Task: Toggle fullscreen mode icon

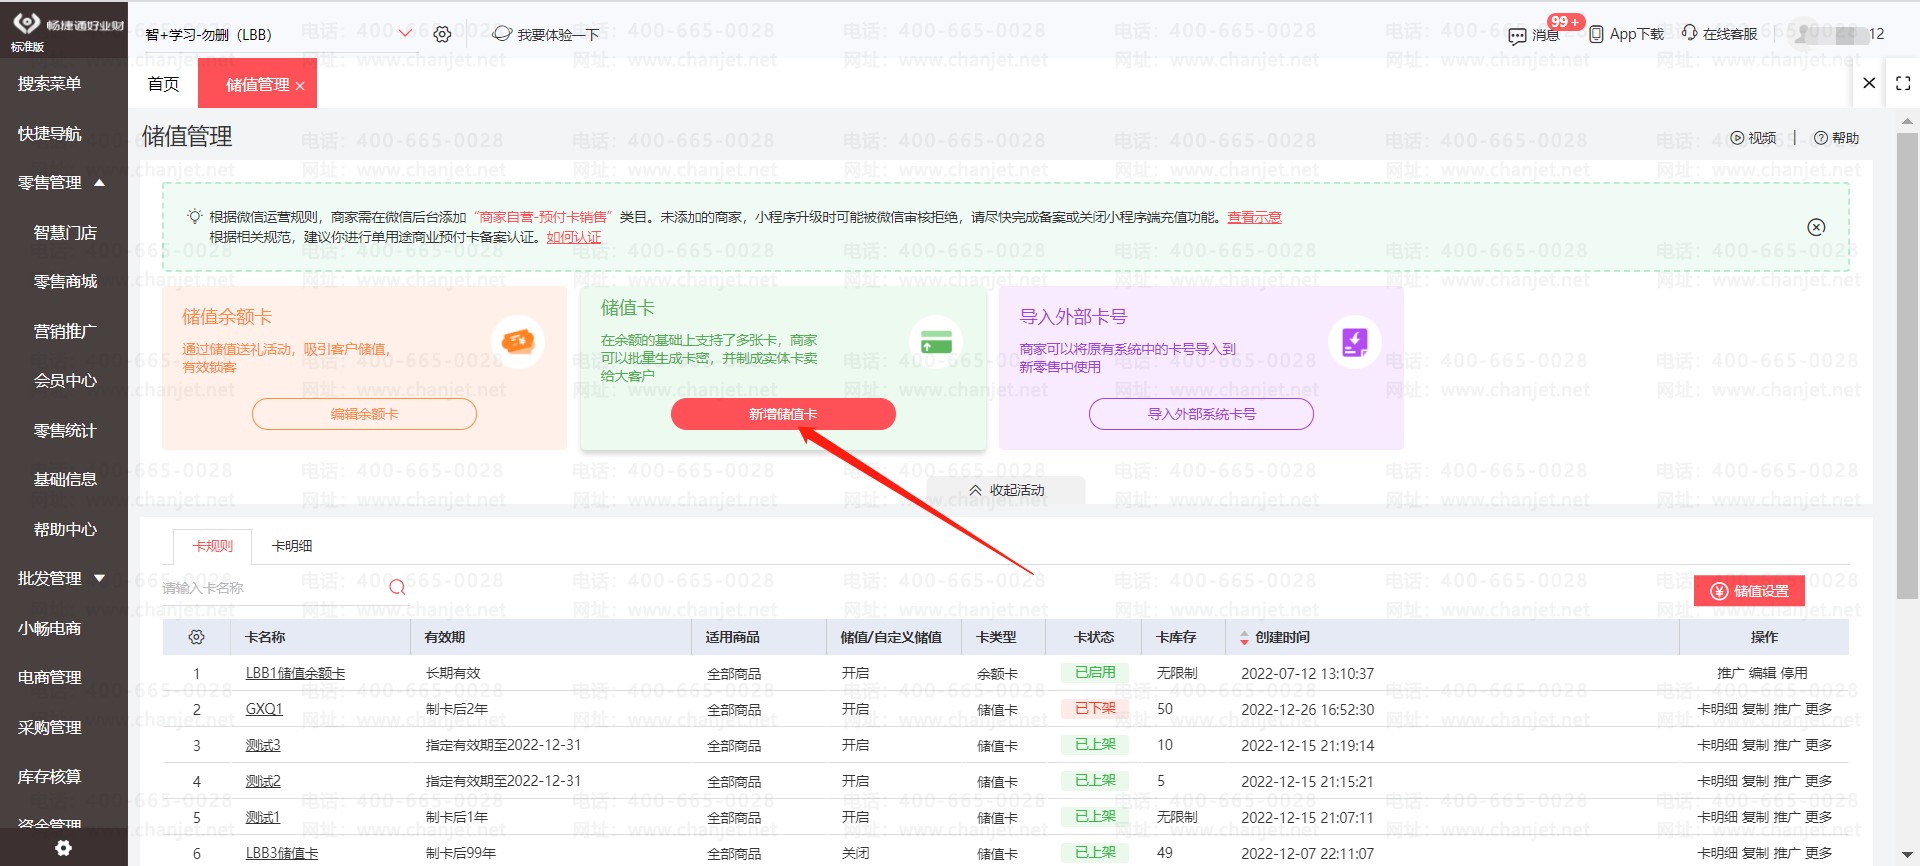Action: pos(1903,84)
